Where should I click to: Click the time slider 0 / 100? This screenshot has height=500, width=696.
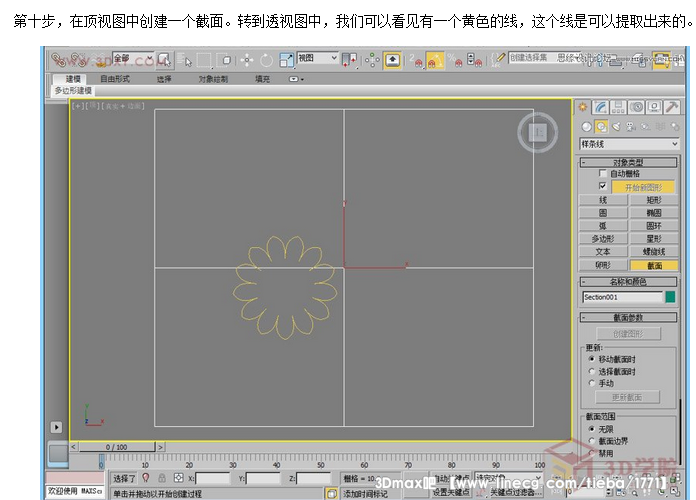click(117, 447)
